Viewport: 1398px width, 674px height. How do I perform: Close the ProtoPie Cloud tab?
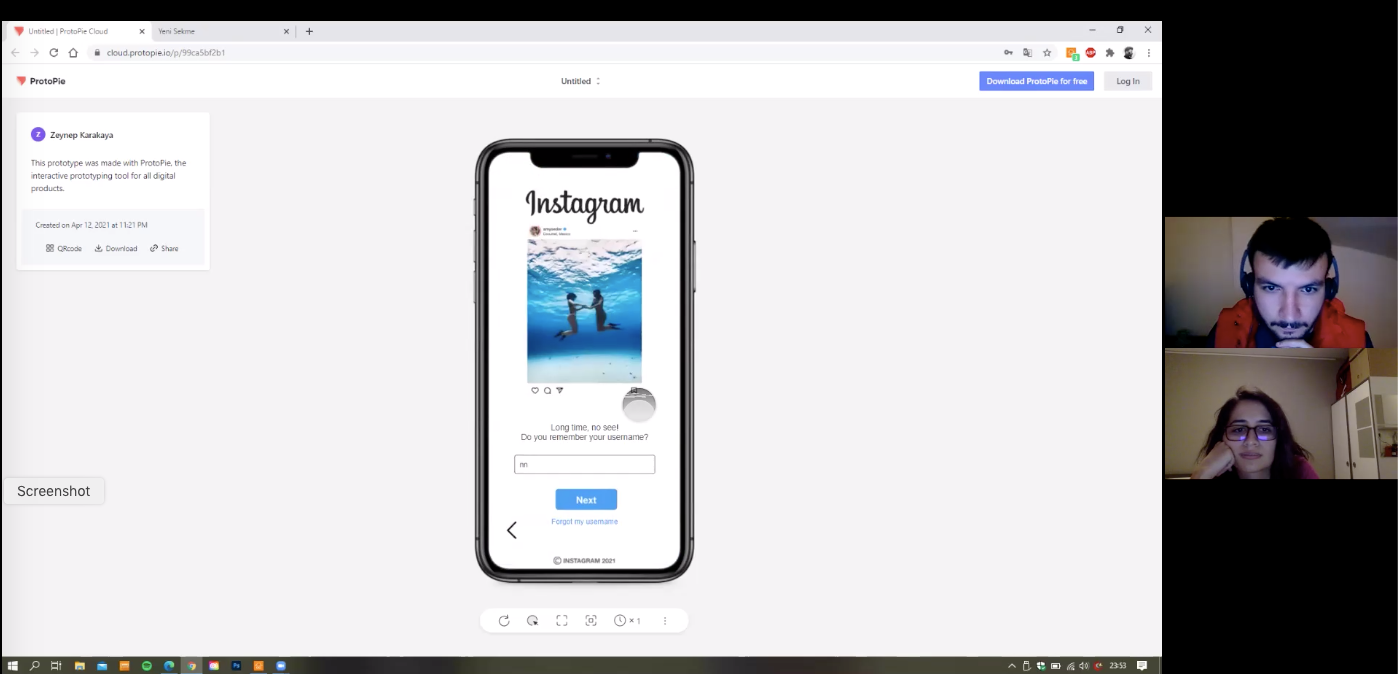click(x=142, y=31)
